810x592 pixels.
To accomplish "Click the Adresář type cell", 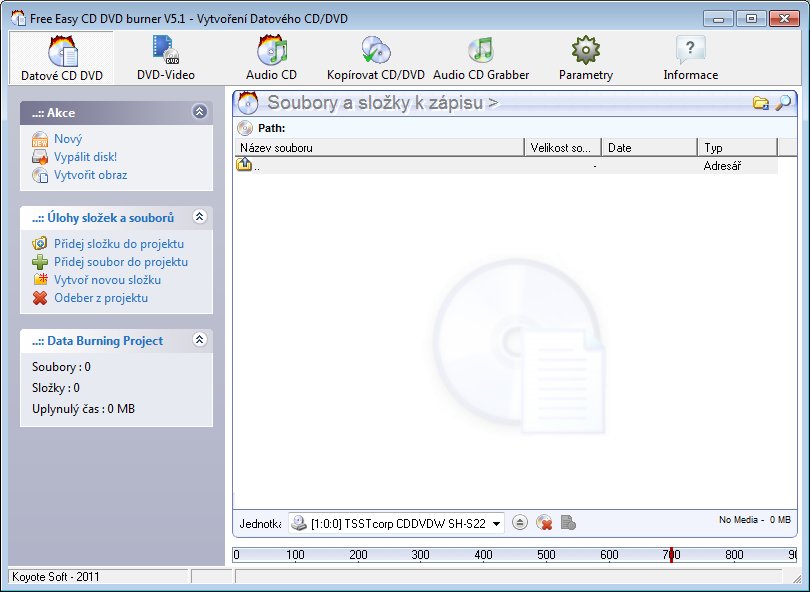I will tap(722, 166).
